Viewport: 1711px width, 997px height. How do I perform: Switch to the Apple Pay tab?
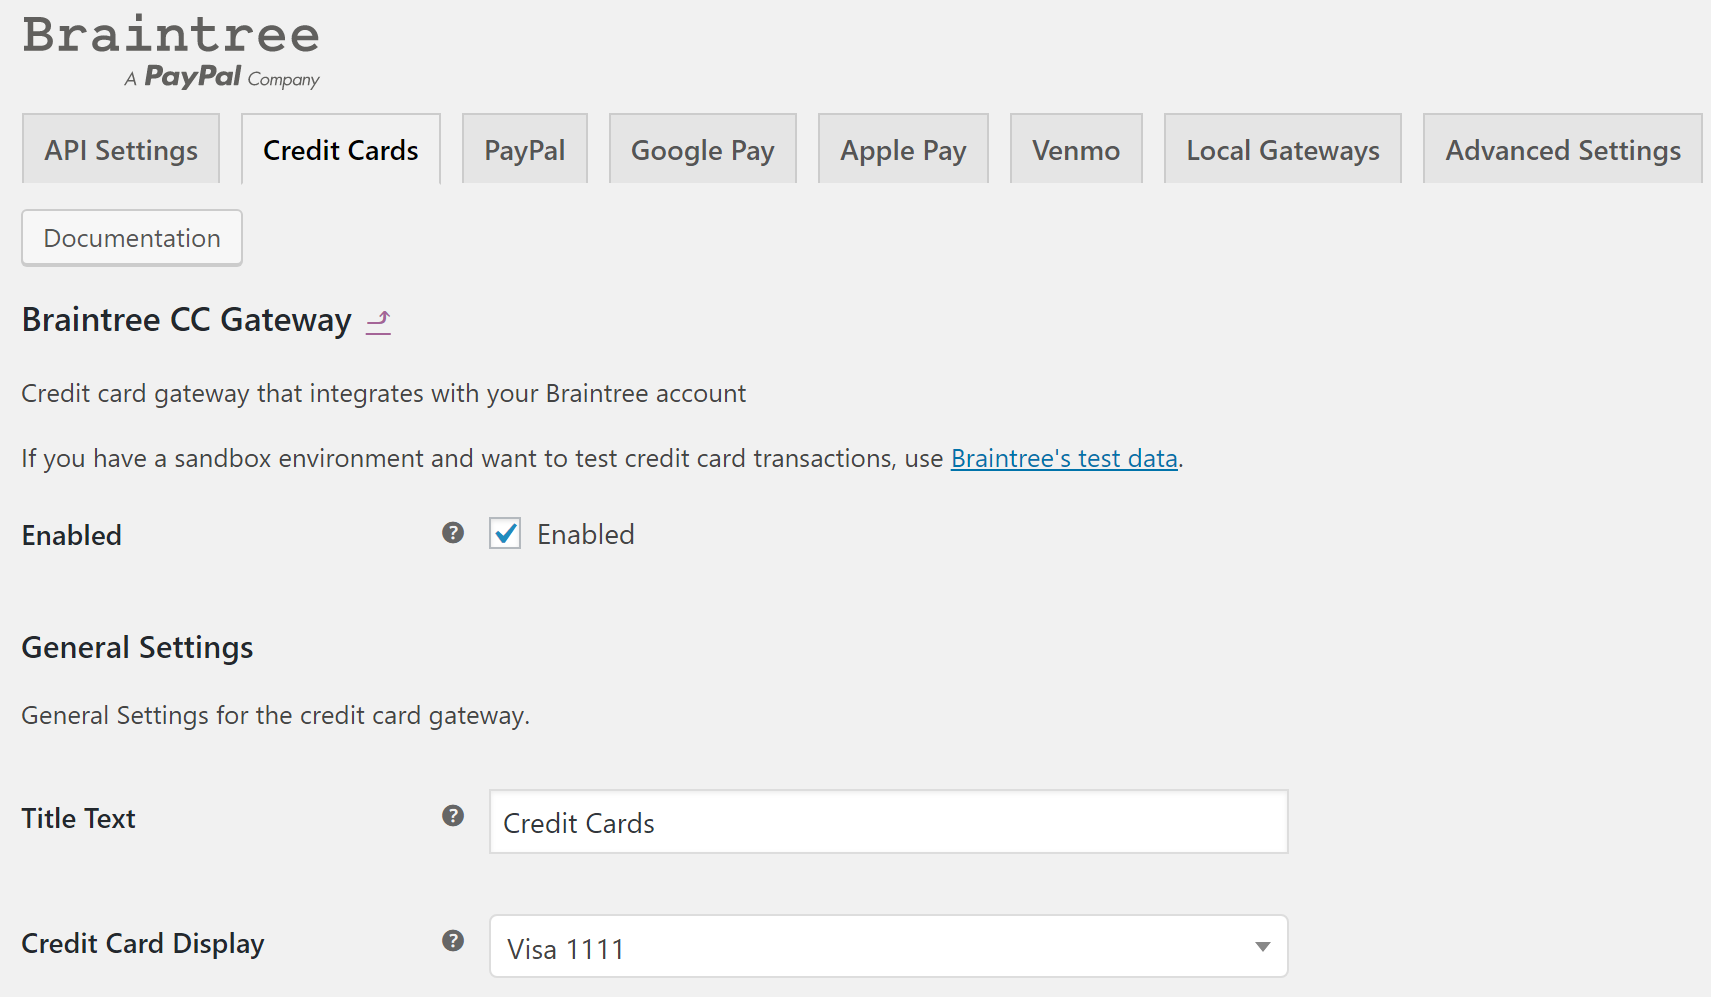click(903, 150)
